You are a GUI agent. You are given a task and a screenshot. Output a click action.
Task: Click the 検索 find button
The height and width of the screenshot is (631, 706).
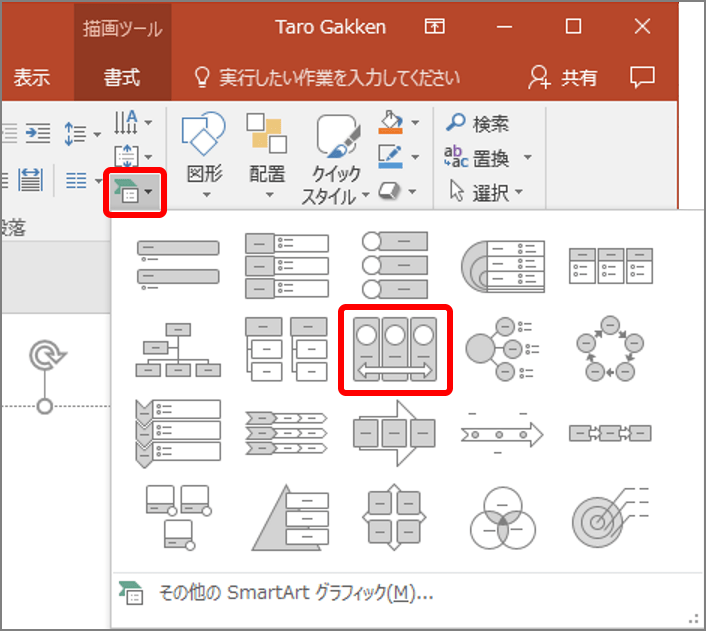(x=478, y=124)
